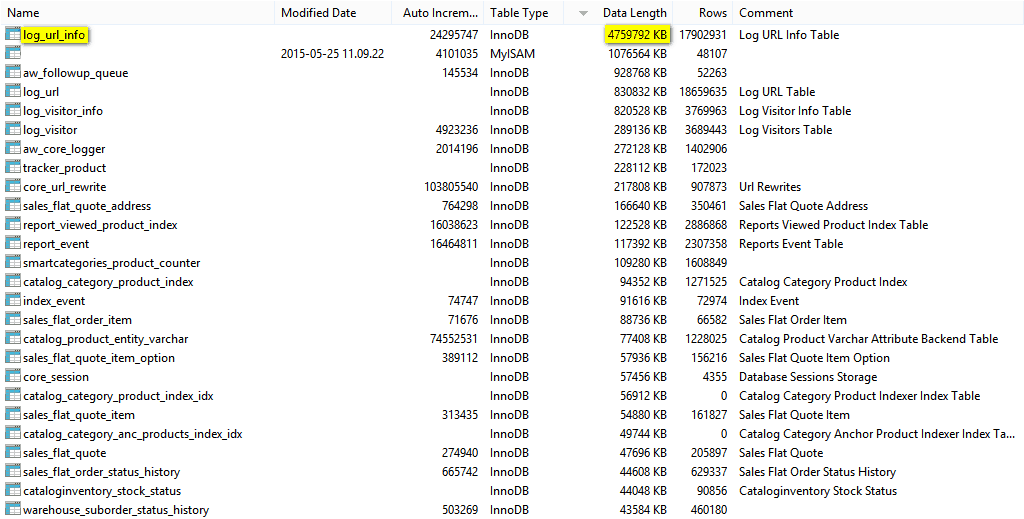Select the aw_core_logger table name
The width and height of the screenshot is (1024, 519).
[x=64, y=149]
